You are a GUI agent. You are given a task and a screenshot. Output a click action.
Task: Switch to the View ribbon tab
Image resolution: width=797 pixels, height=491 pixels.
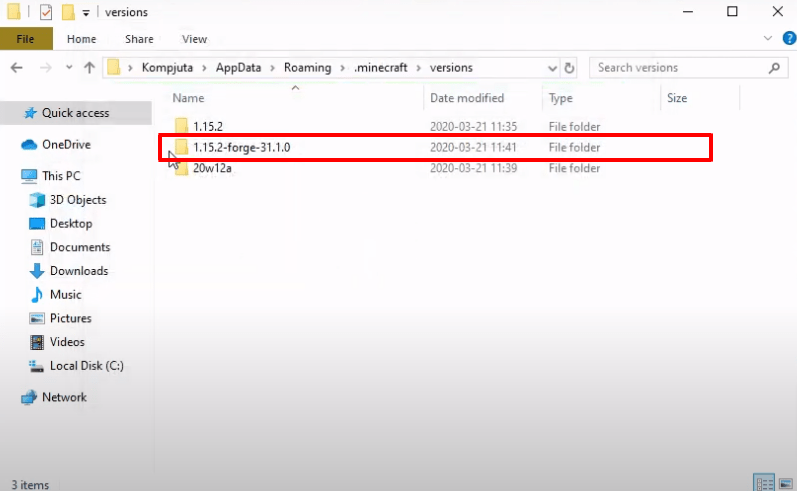194,39
